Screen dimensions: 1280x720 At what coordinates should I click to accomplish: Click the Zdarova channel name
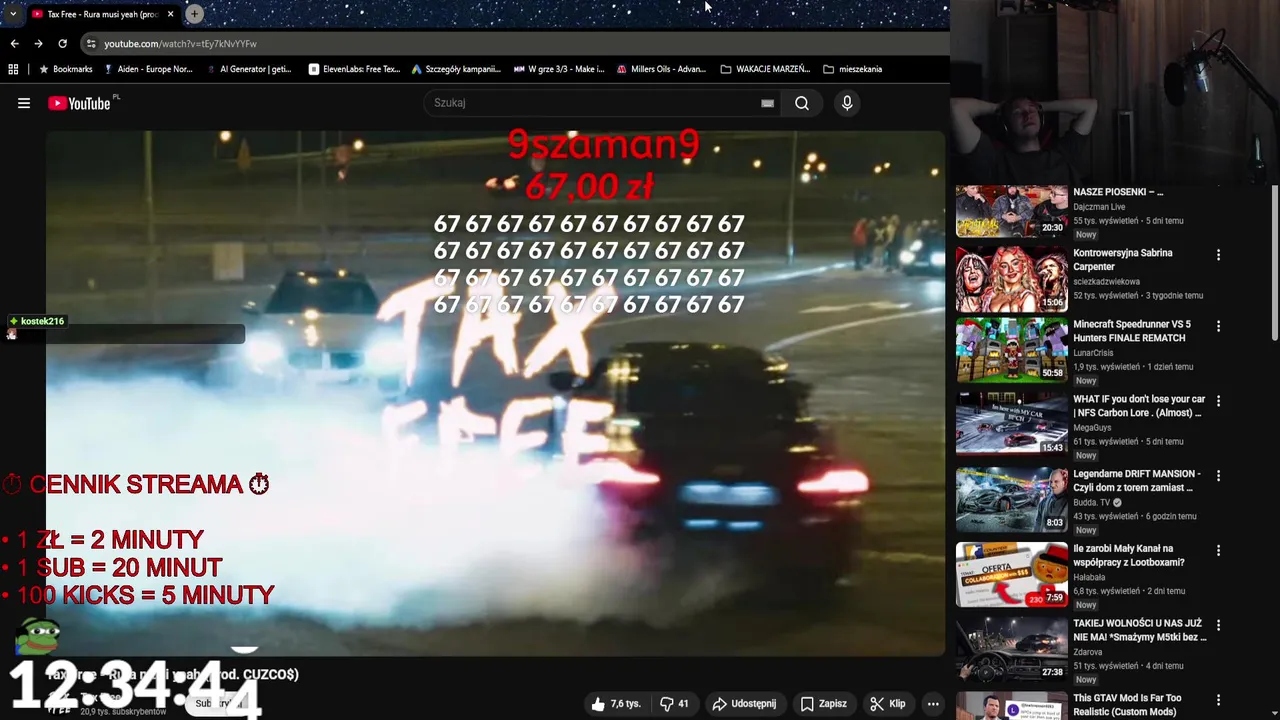point(1089,652)
